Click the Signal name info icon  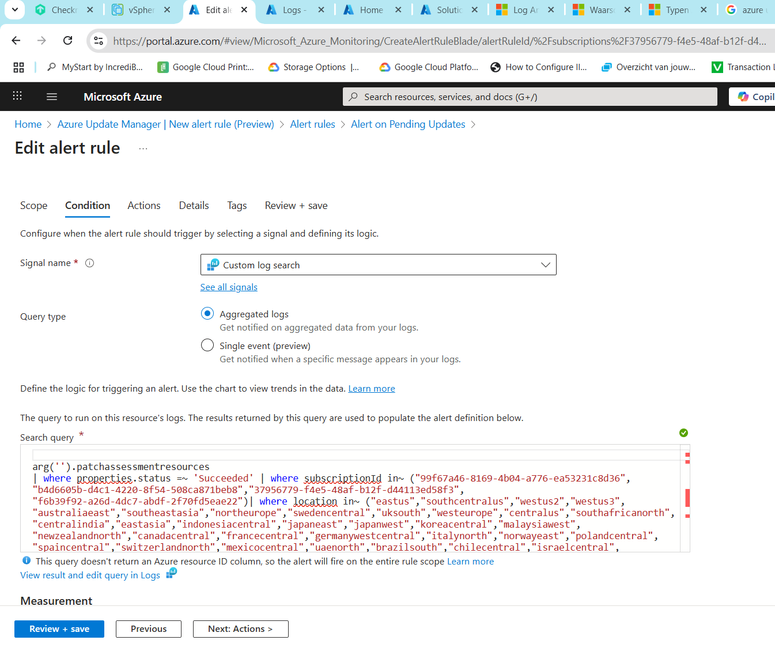coord(89,263)
